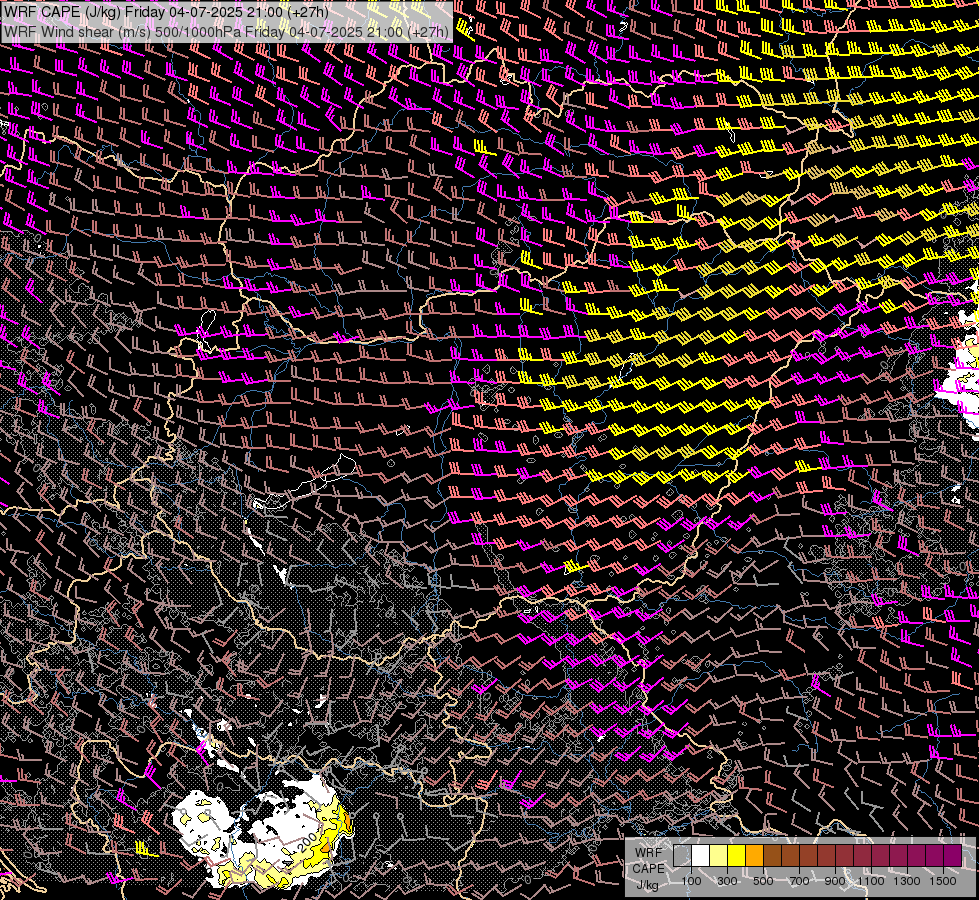Viewport: 979px width, 900px height.
Task: Click the legend value 1300
Action: 907,881
